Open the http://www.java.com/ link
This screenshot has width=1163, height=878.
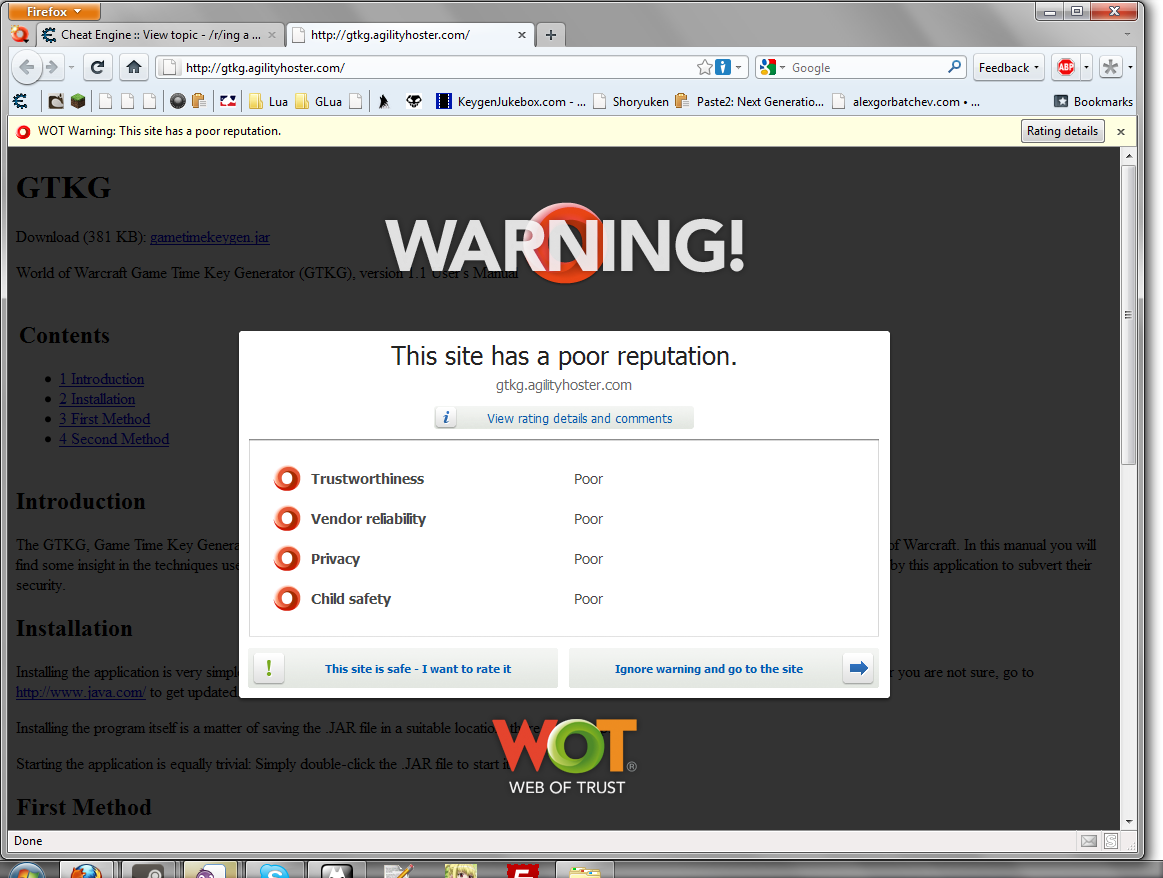tap(81, 692)
